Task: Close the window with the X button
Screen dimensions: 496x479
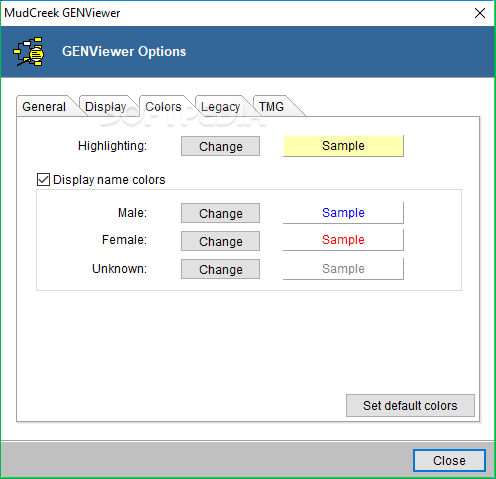Action: pyautogui.click(x=480, y=13)
